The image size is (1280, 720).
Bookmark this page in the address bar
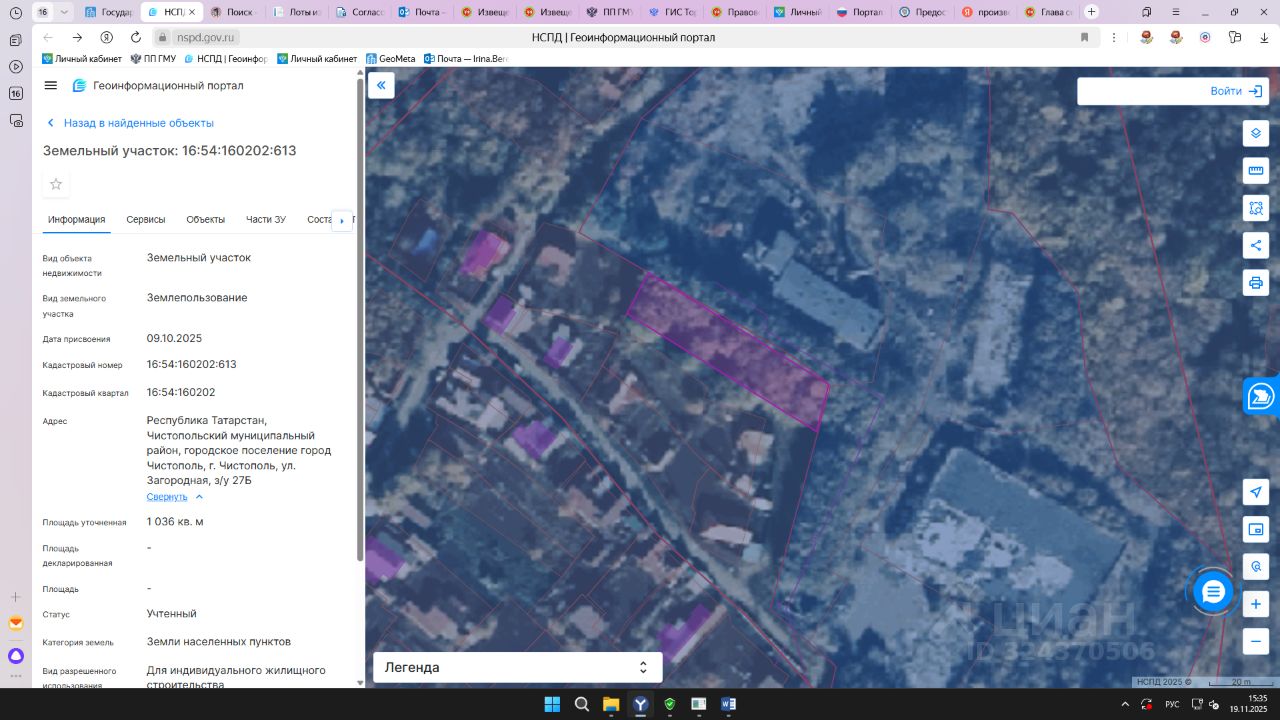pos(1084,37)
